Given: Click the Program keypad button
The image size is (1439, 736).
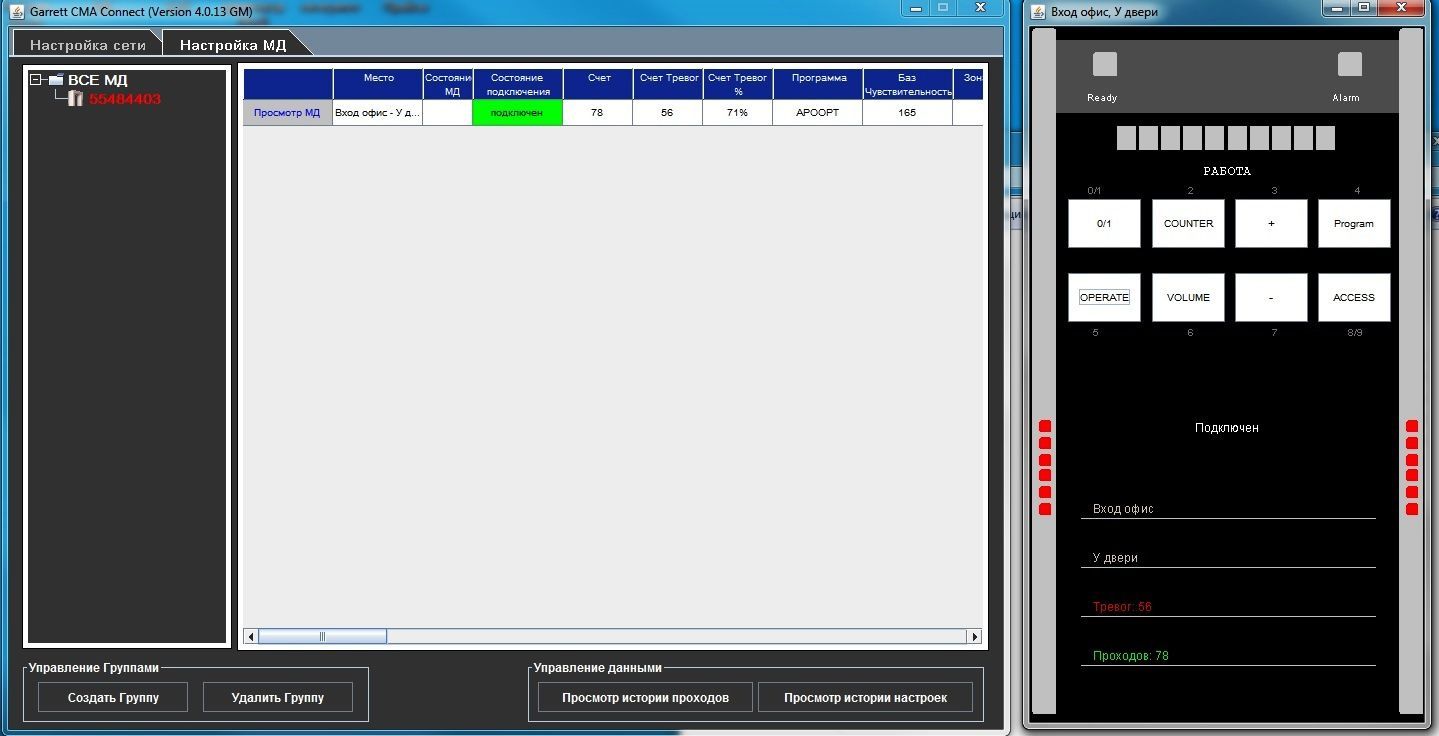Looking at the screenshot, I should (1354, 223).
